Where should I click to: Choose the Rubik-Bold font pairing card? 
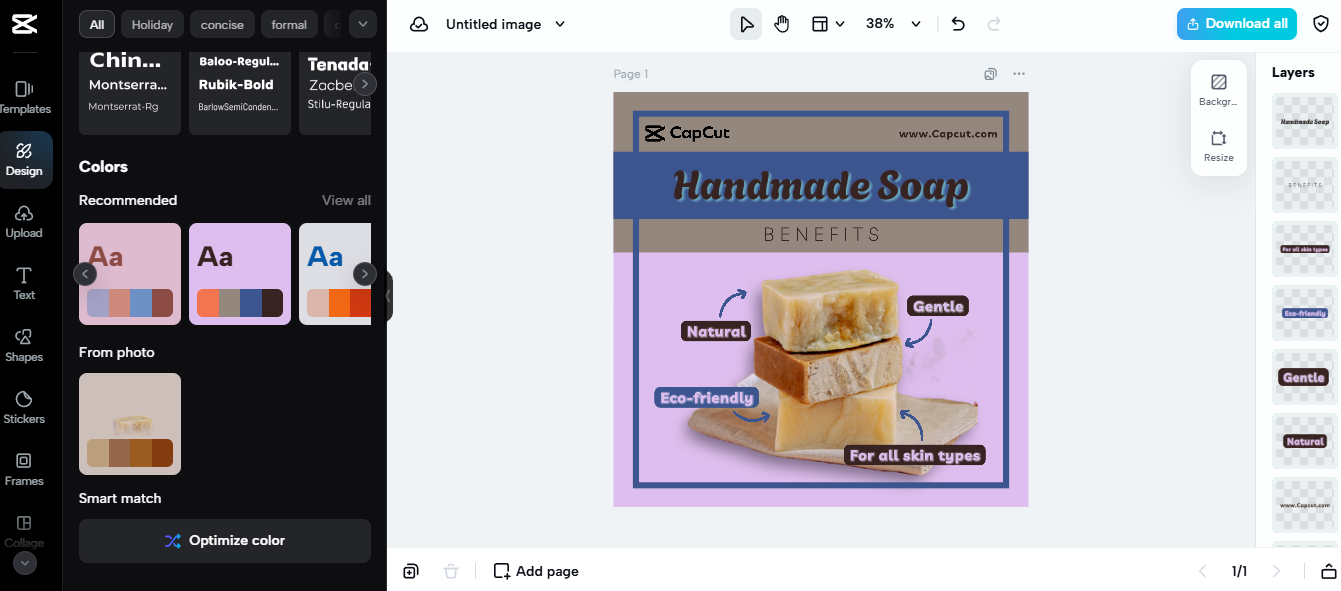240,93
